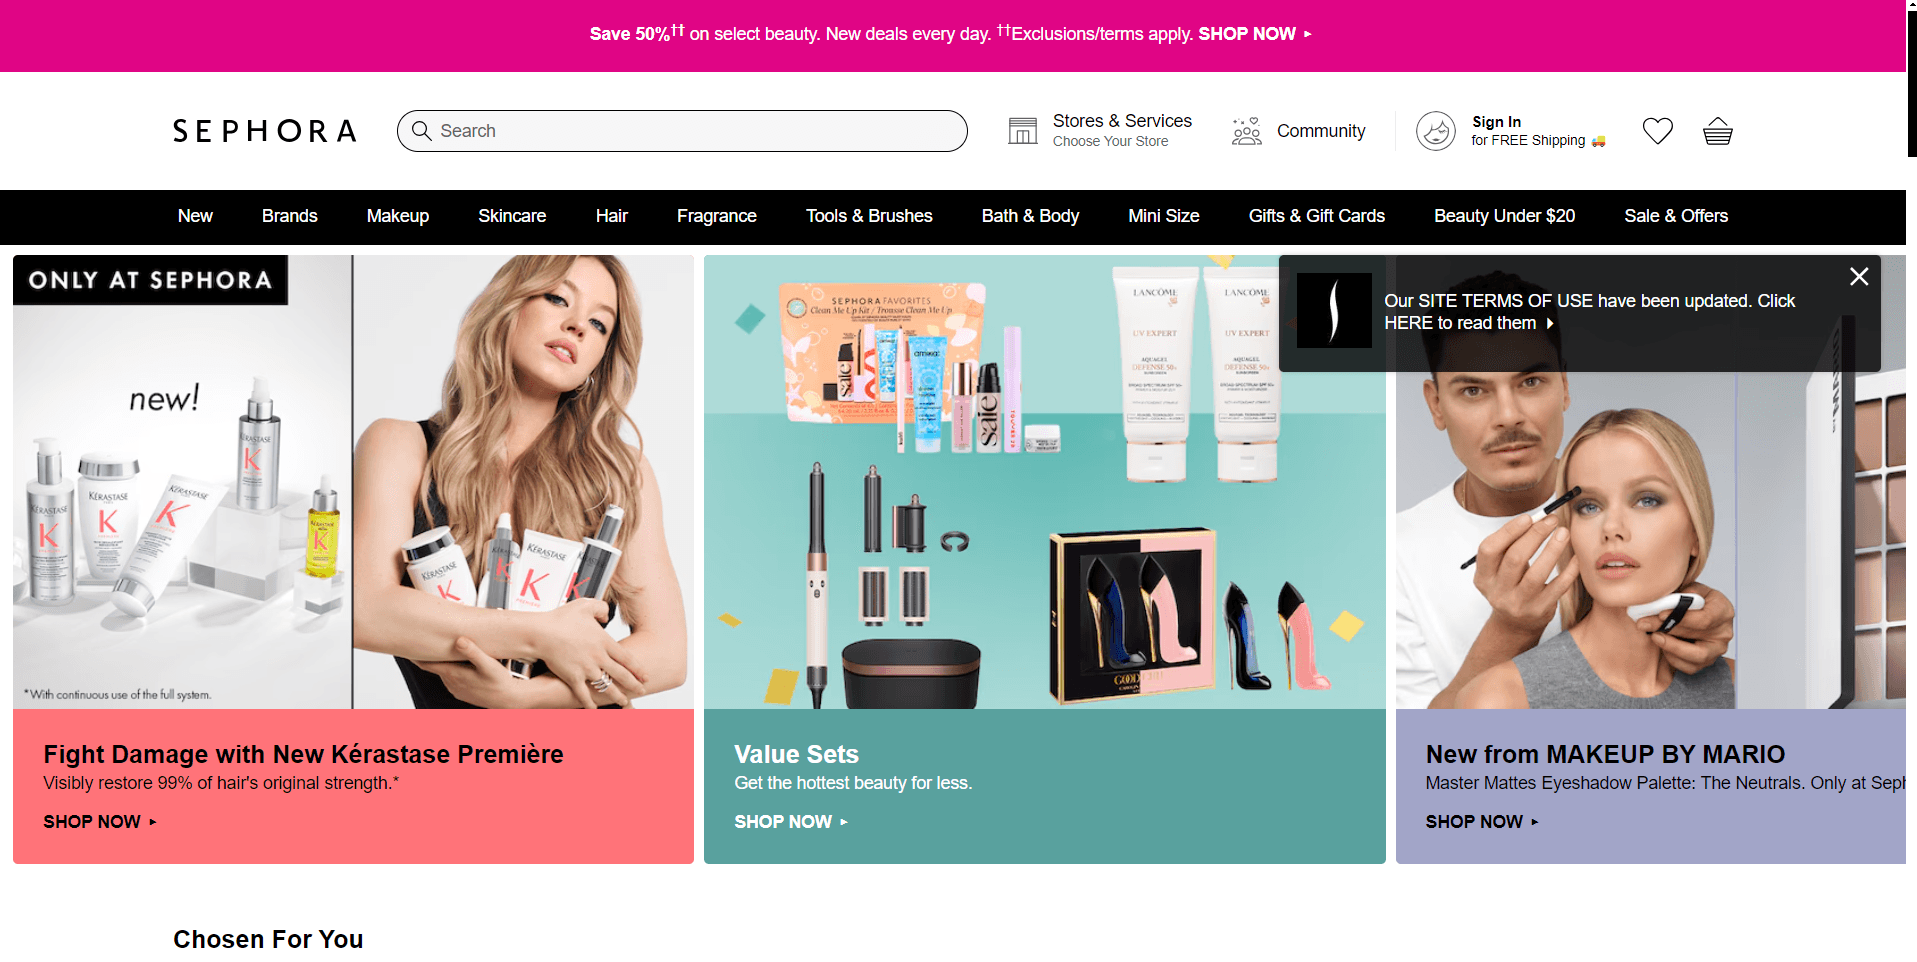Open the Brands menu
1917x962 pixels.
point(290,216)
